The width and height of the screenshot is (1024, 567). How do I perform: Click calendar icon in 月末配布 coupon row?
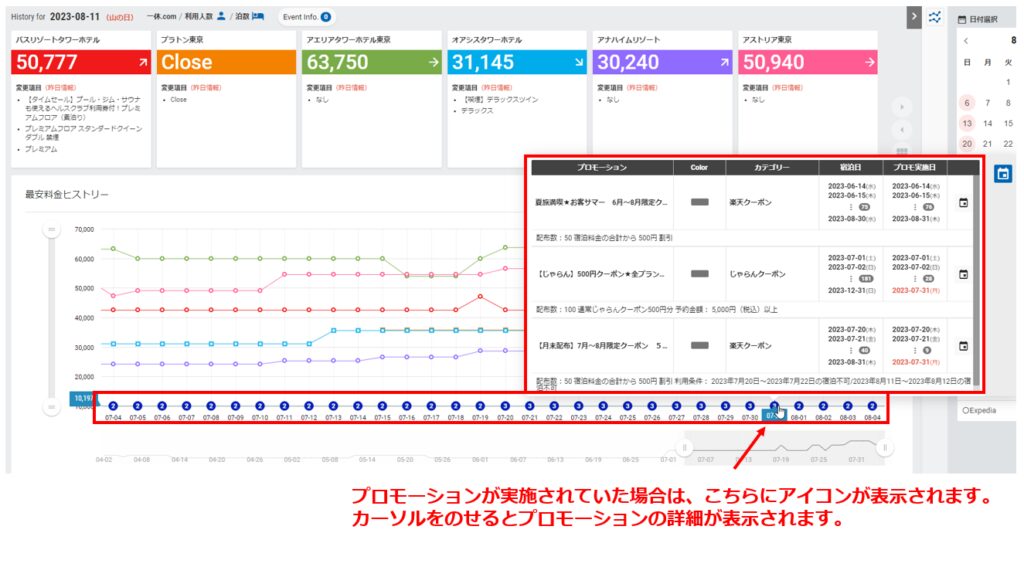point(963,346)
